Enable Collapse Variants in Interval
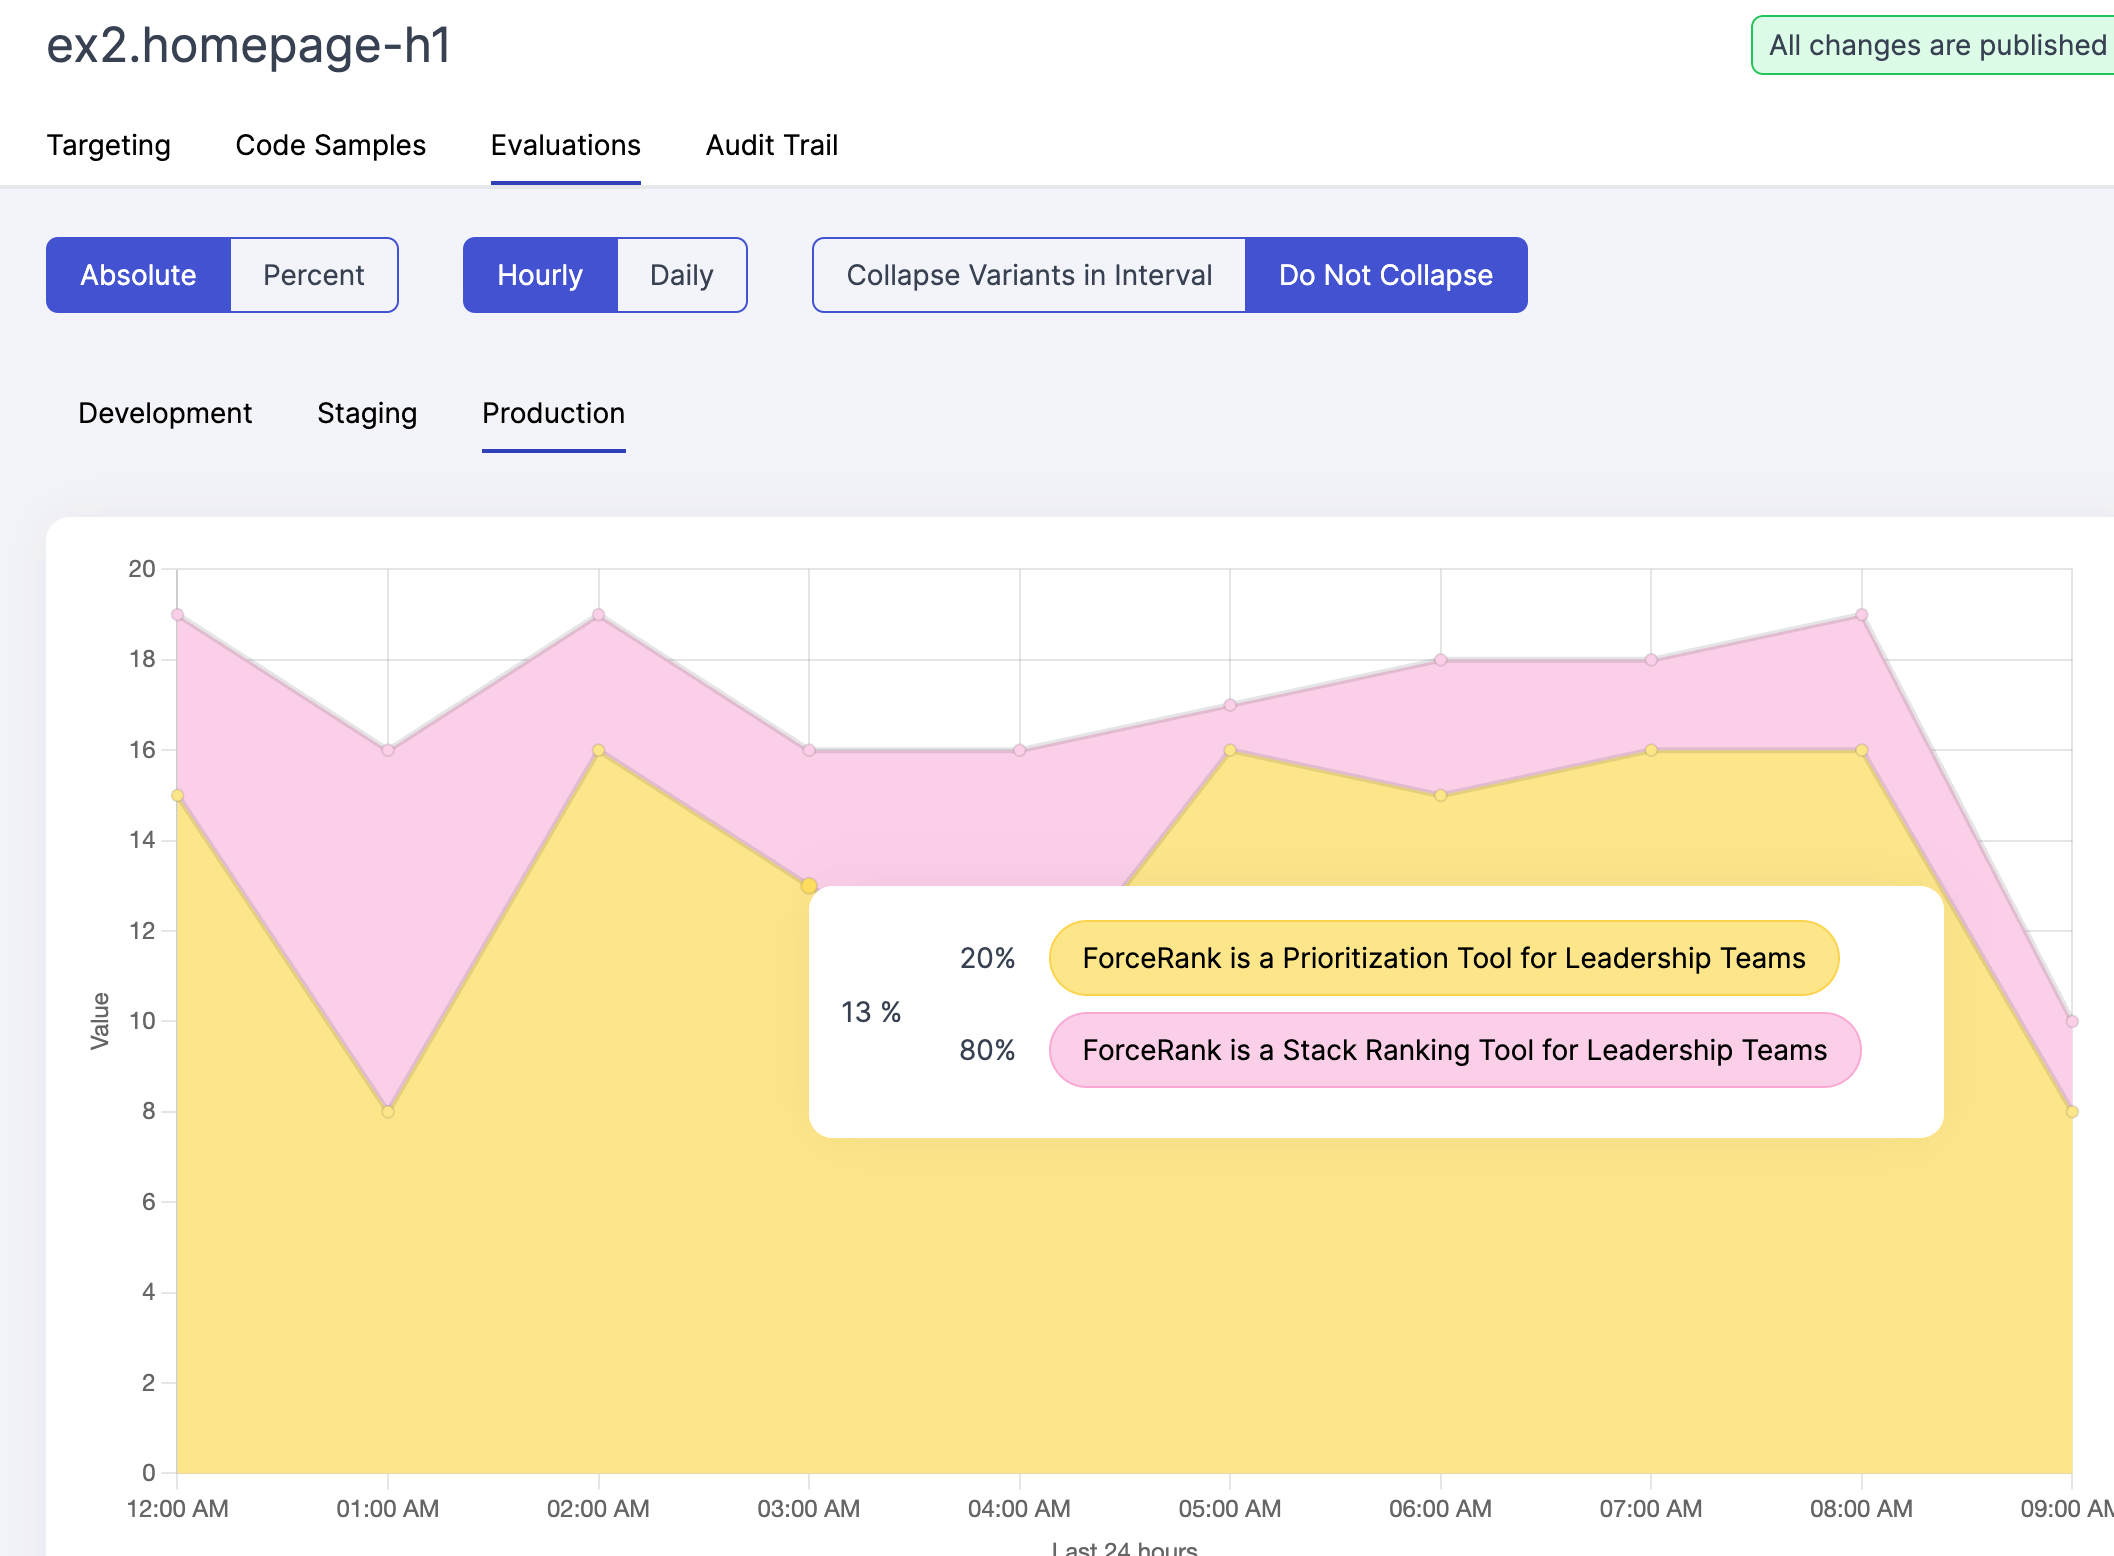The width and height of the screenshot is (2114, 1556). pyautogui.click(x=1029, y=275)
